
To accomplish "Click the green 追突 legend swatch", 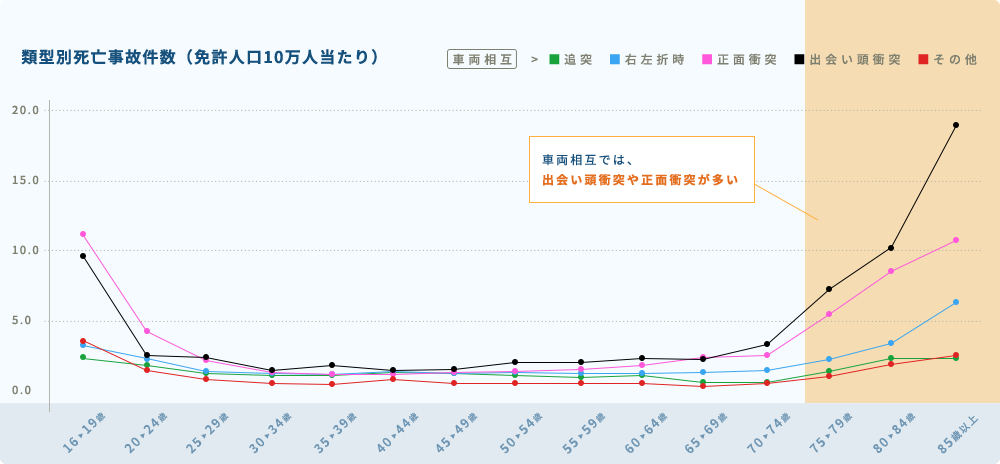I will [554, 59].
